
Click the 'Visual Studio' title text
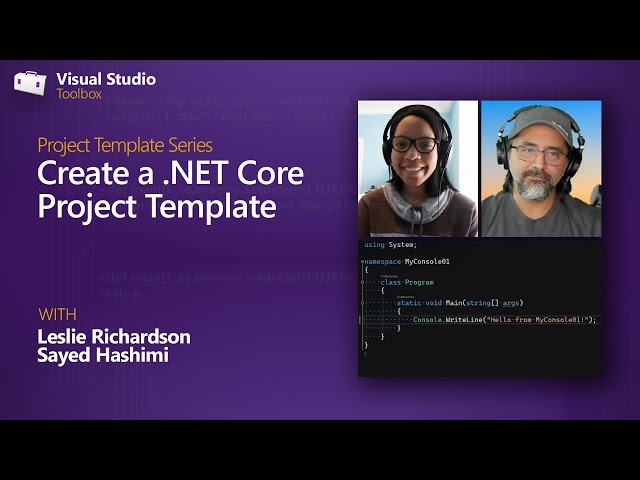pyautogui.click(x=106, y=79)
